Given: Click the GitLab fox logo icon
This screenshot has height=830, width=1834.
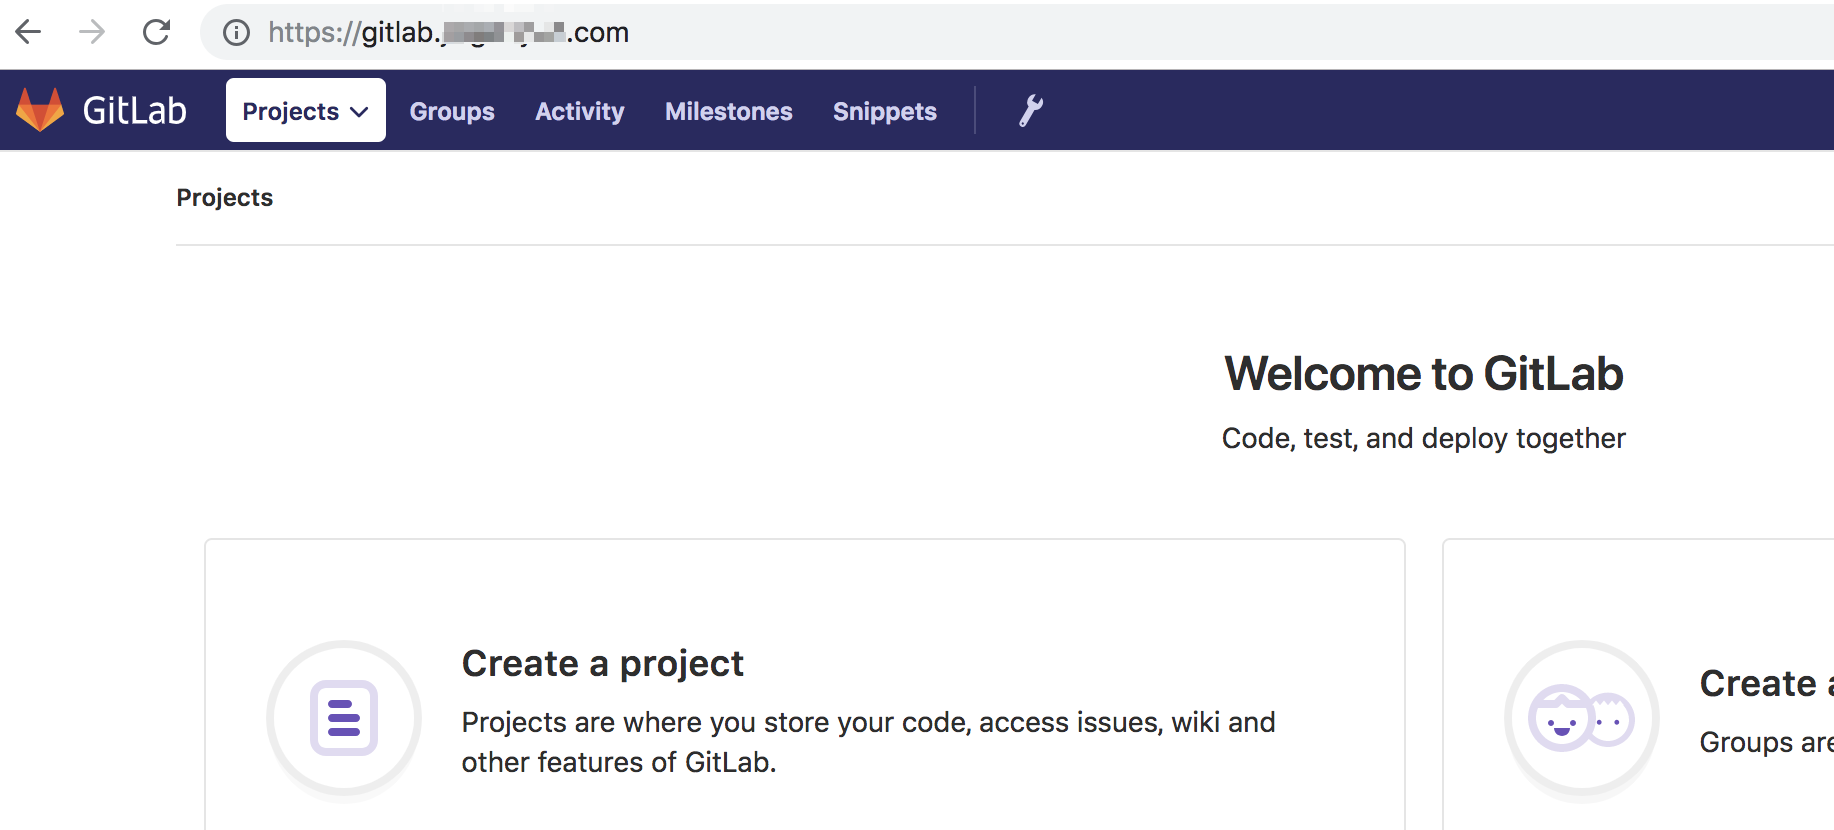Looking at the screenshot, I should coord(40,110).
